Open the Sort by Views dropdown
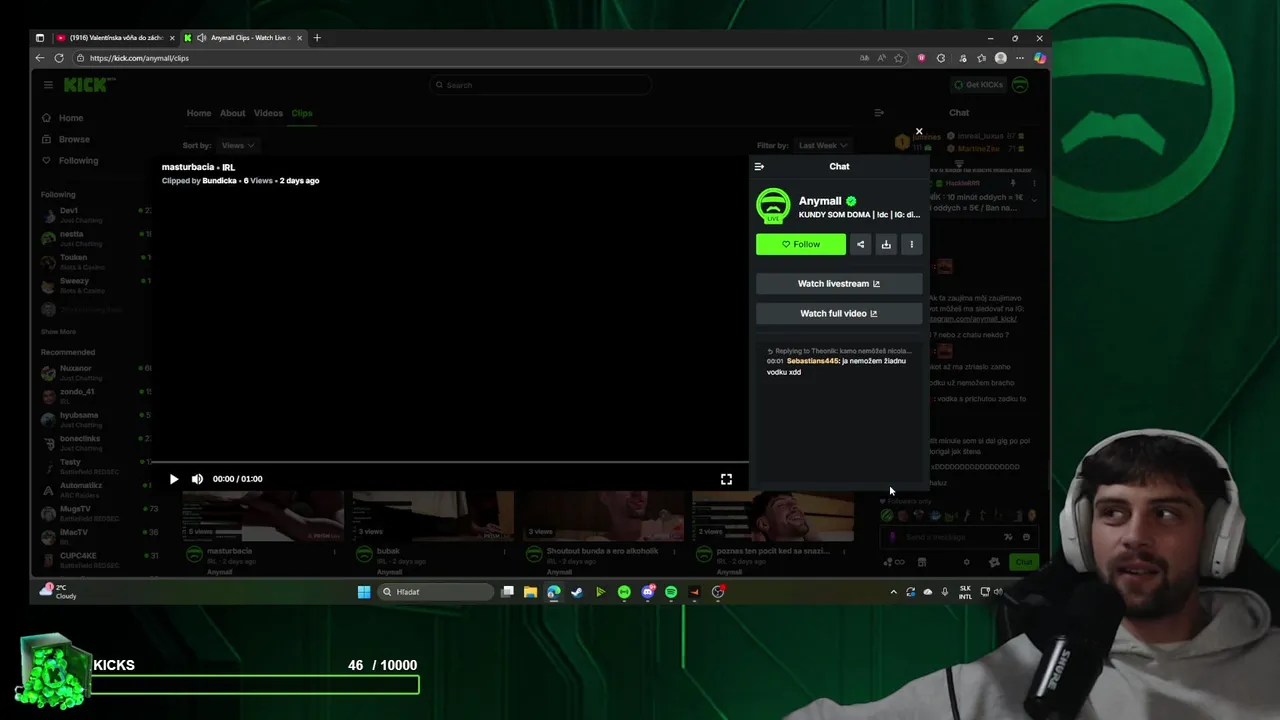This screenshot has width=1280, height=720. pos(237,146)
